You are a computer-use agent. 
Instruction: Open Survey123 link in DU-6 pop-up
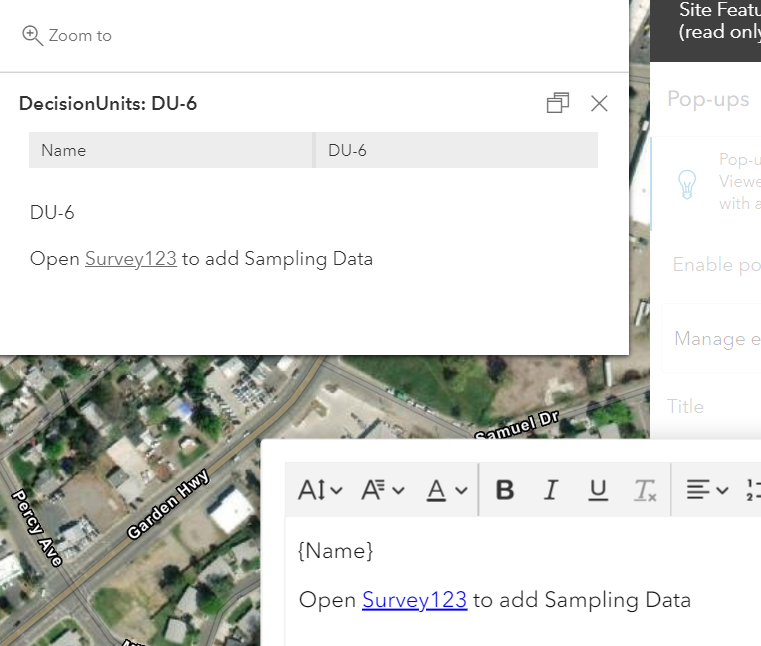(131, 259)
